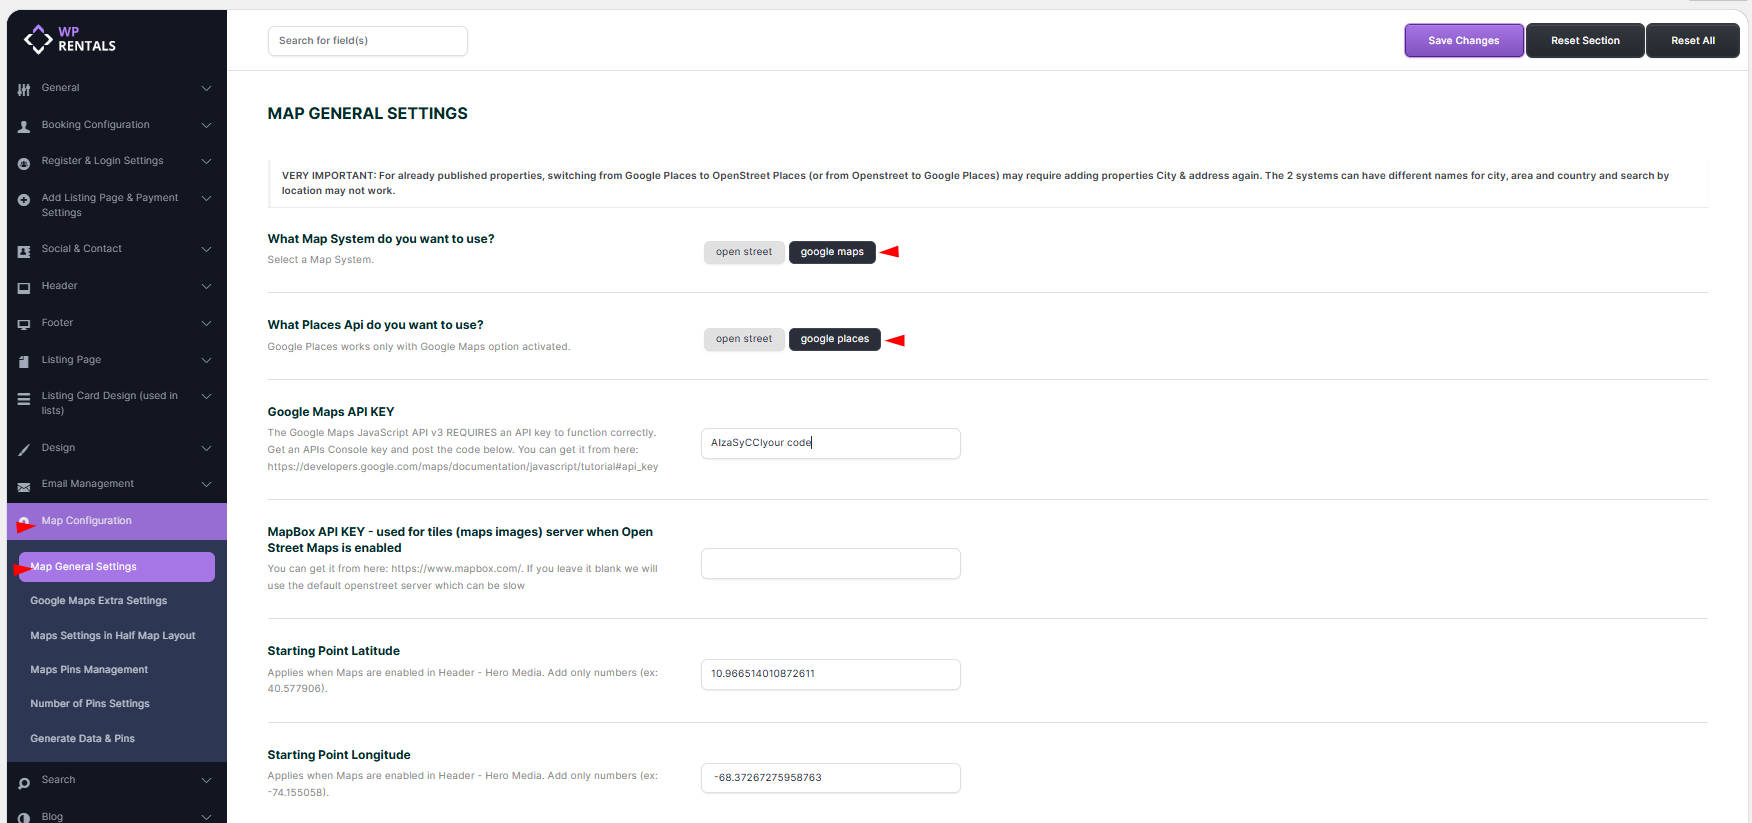Click the Booking Configuration user icon

pos(24,126)
